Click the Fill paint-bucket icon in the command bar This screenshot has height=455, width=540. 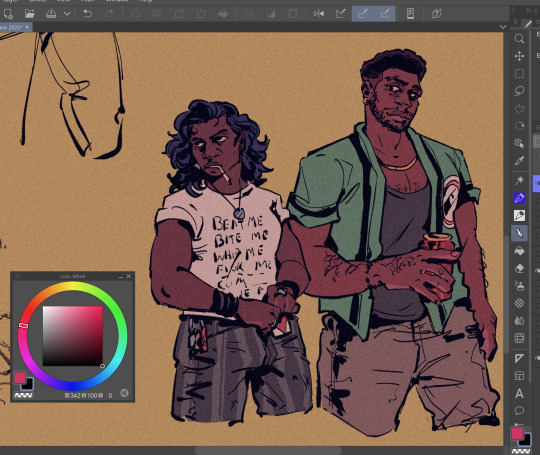223,14
